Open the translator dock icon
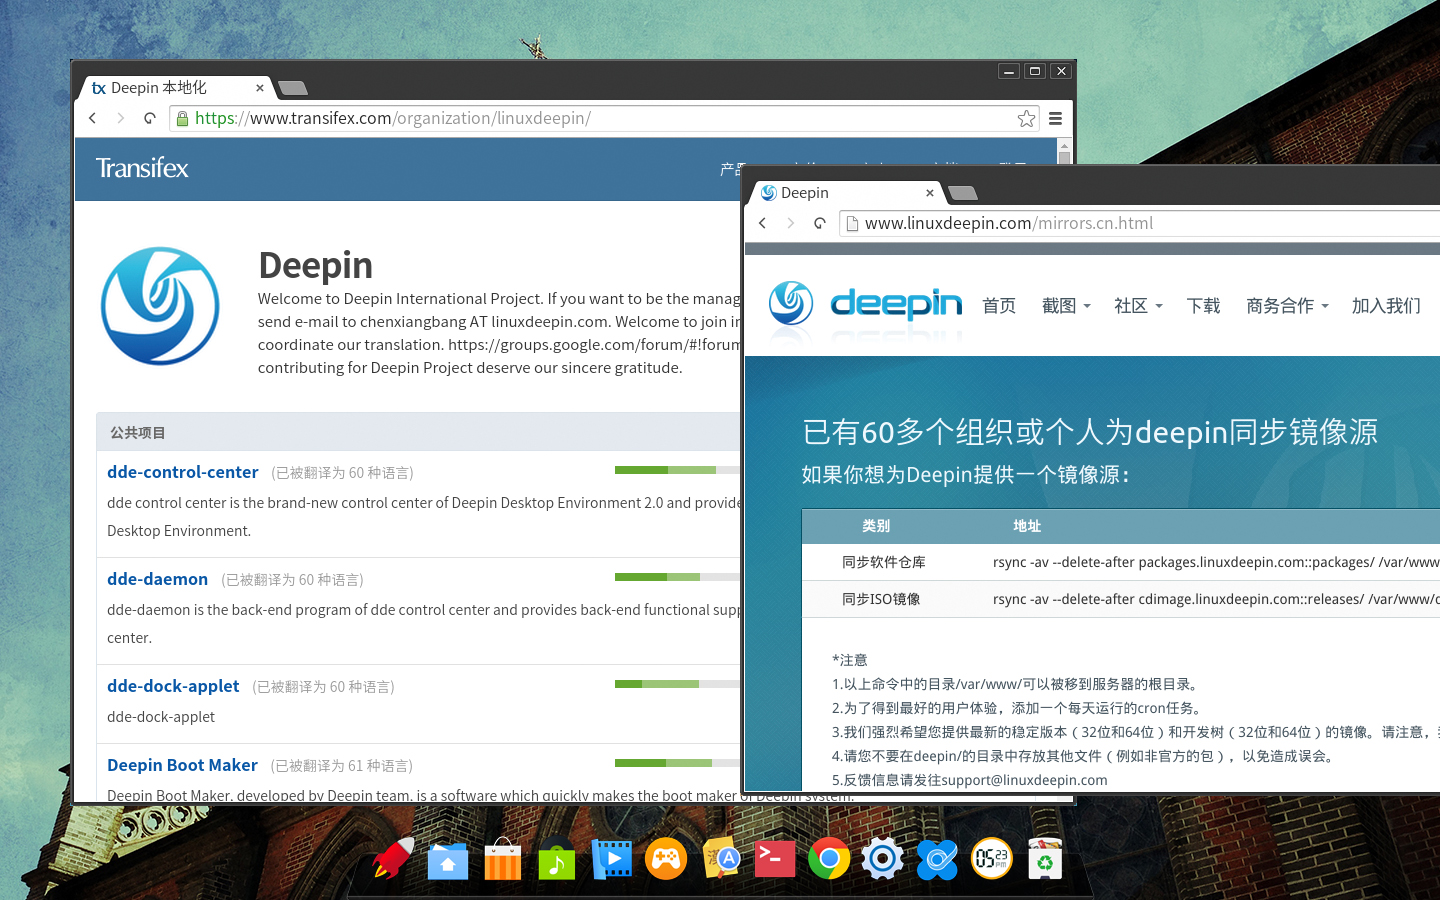This screenshot has height=900, width=1440. 720,858
